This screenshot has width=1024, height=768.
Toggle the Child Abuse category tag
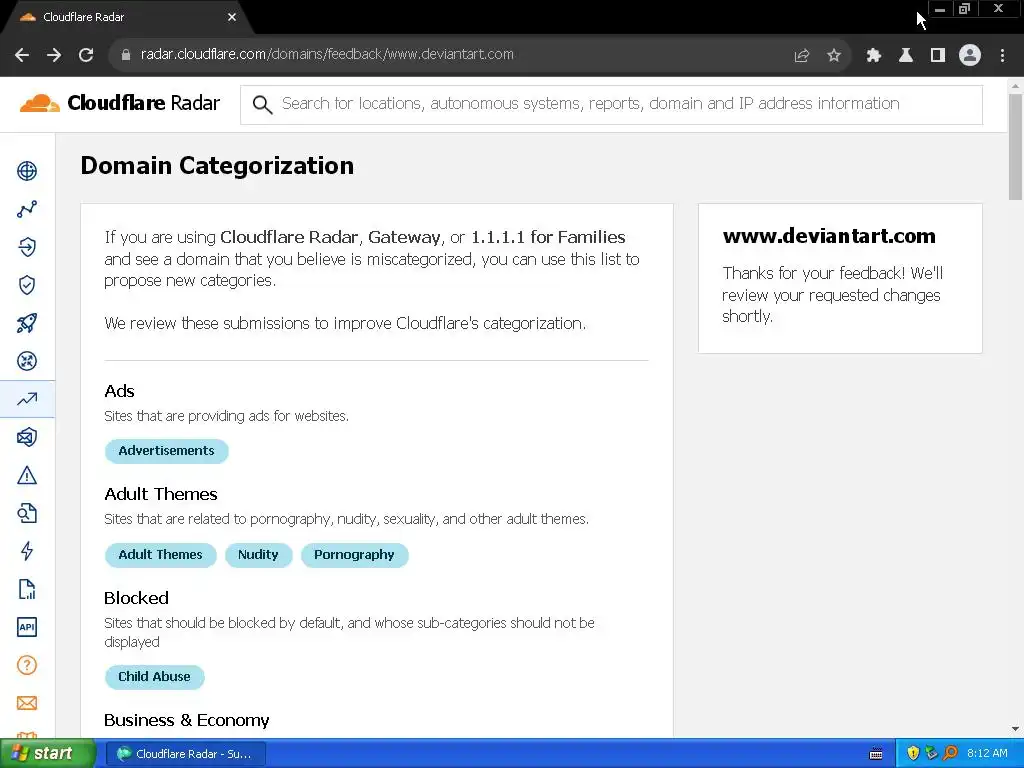tap(154, 677)
